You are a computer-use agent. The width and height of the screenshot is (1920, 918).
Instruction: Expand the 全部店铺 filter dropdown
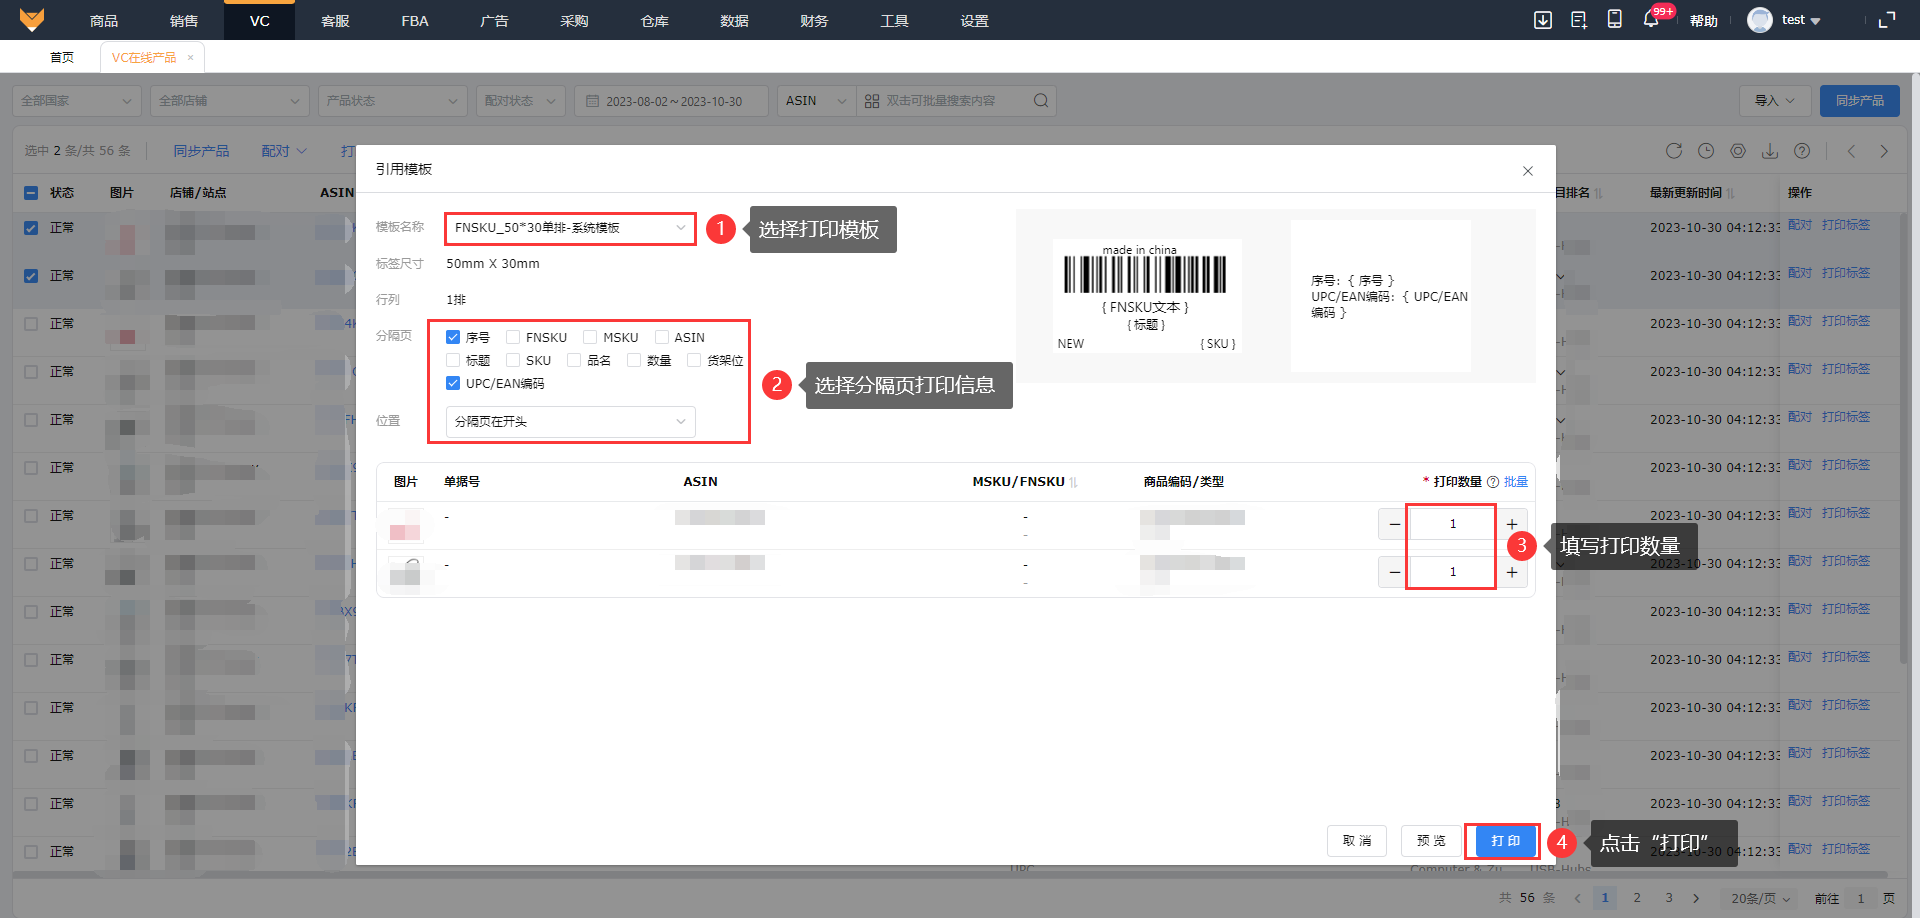tap(229, 101)
